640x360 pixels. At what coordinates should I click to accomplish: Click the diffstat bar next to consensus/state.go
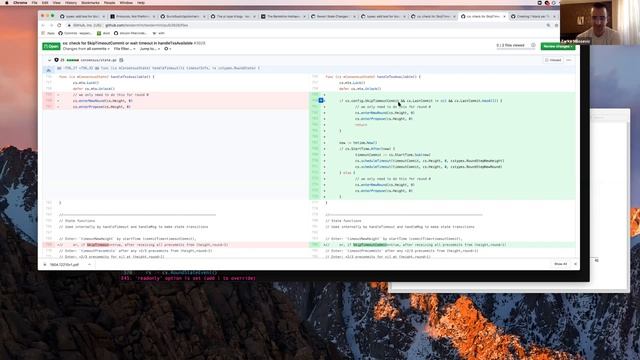(73, 60)
